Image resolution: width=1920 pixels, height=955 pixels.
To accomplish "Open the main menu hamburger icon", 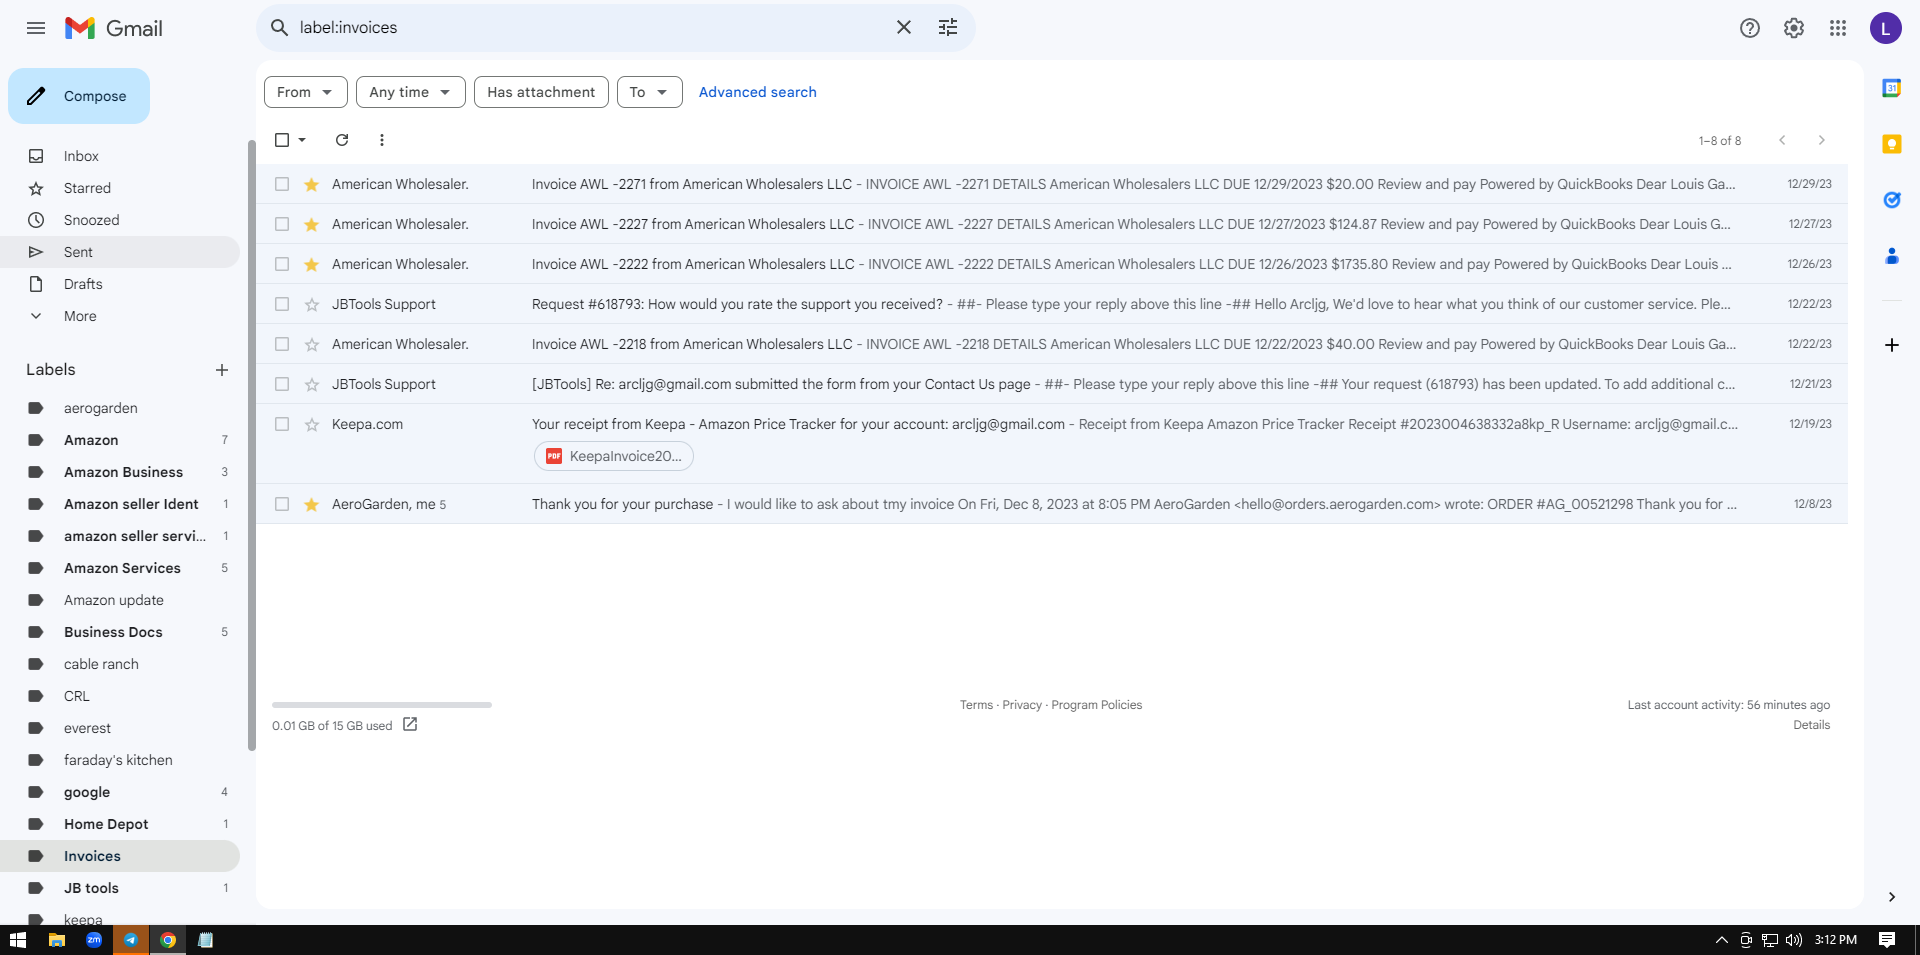I will click(x=36, y=28).
